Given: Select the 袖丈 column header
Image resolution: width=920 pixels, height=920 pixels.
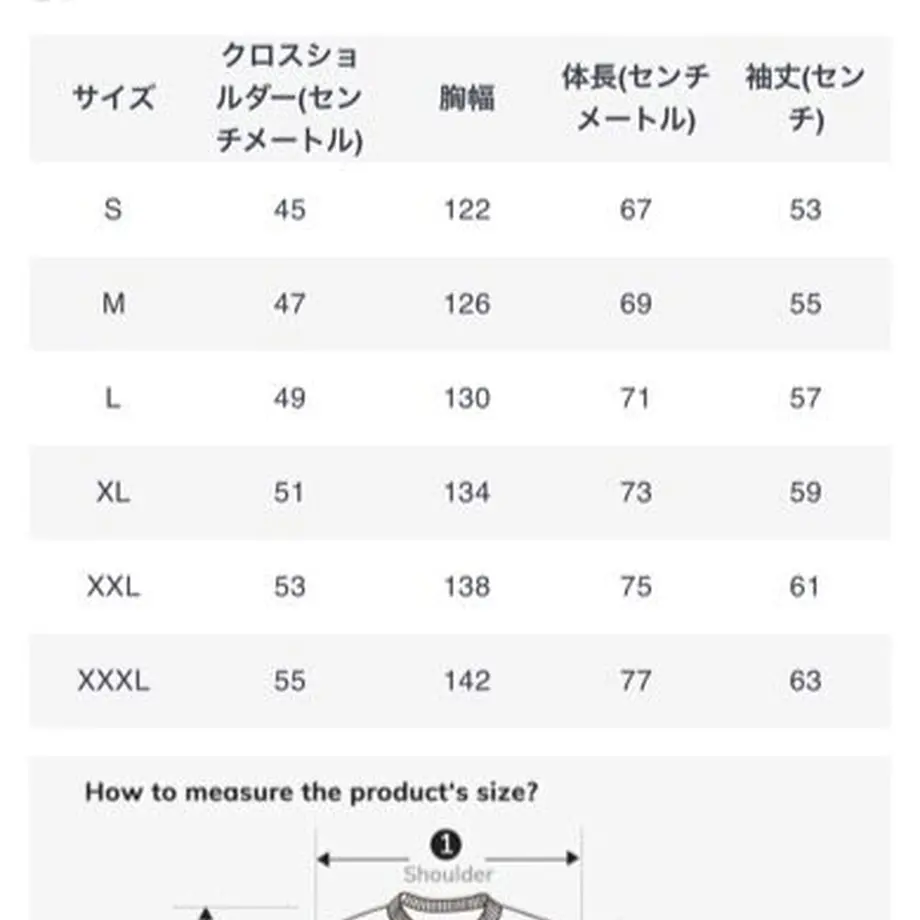Looking at the screenshot, I should pyautogui.click(x=805, y=98).
